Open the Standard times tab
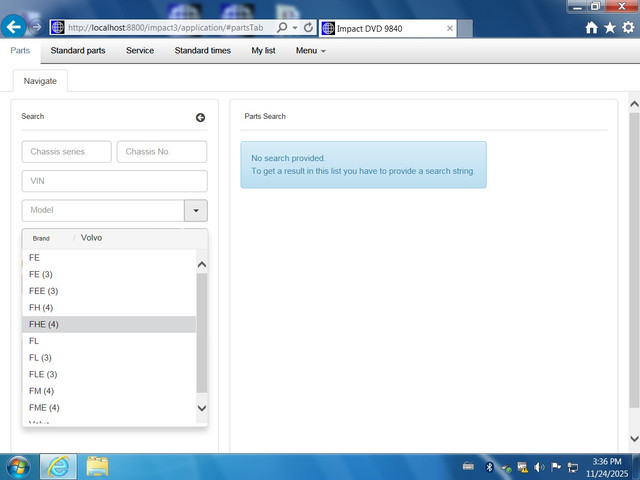 pos(203,51)
